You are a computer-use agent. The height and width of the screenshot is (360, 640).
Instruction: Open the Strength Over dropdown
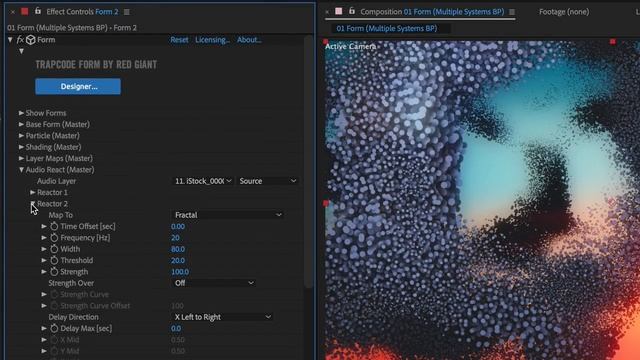pos(213,283)
